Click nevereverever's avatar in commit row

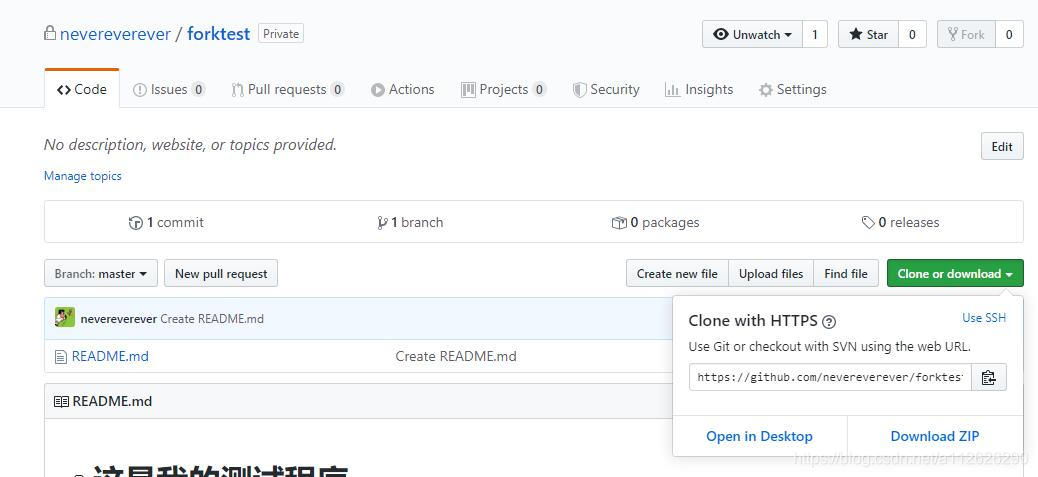(x=65, y=318)
